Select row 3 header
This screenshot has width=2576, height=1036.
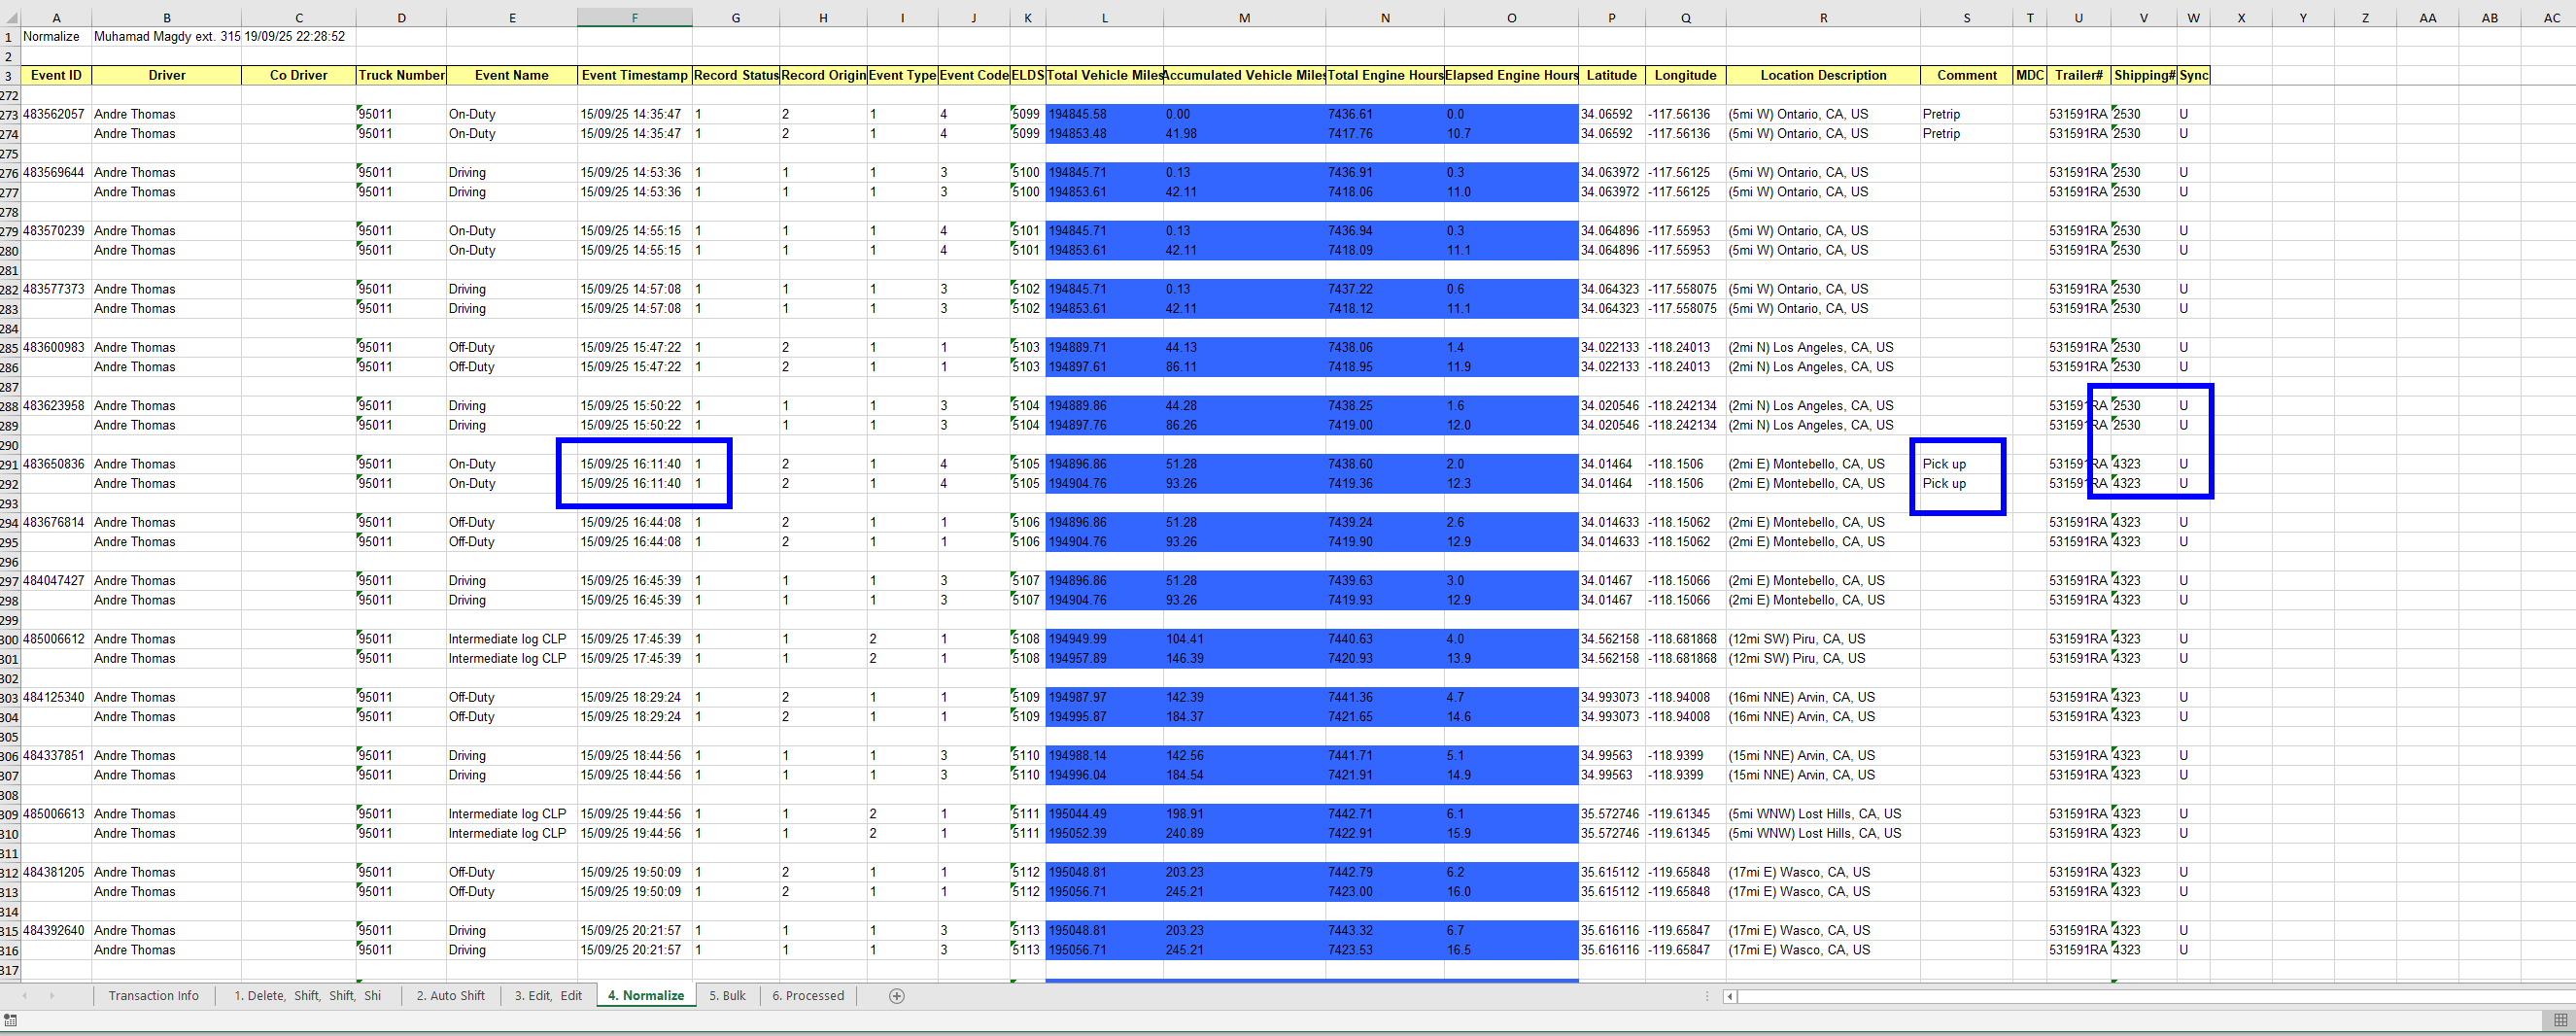pyautogui.click(x=10, y=75)
